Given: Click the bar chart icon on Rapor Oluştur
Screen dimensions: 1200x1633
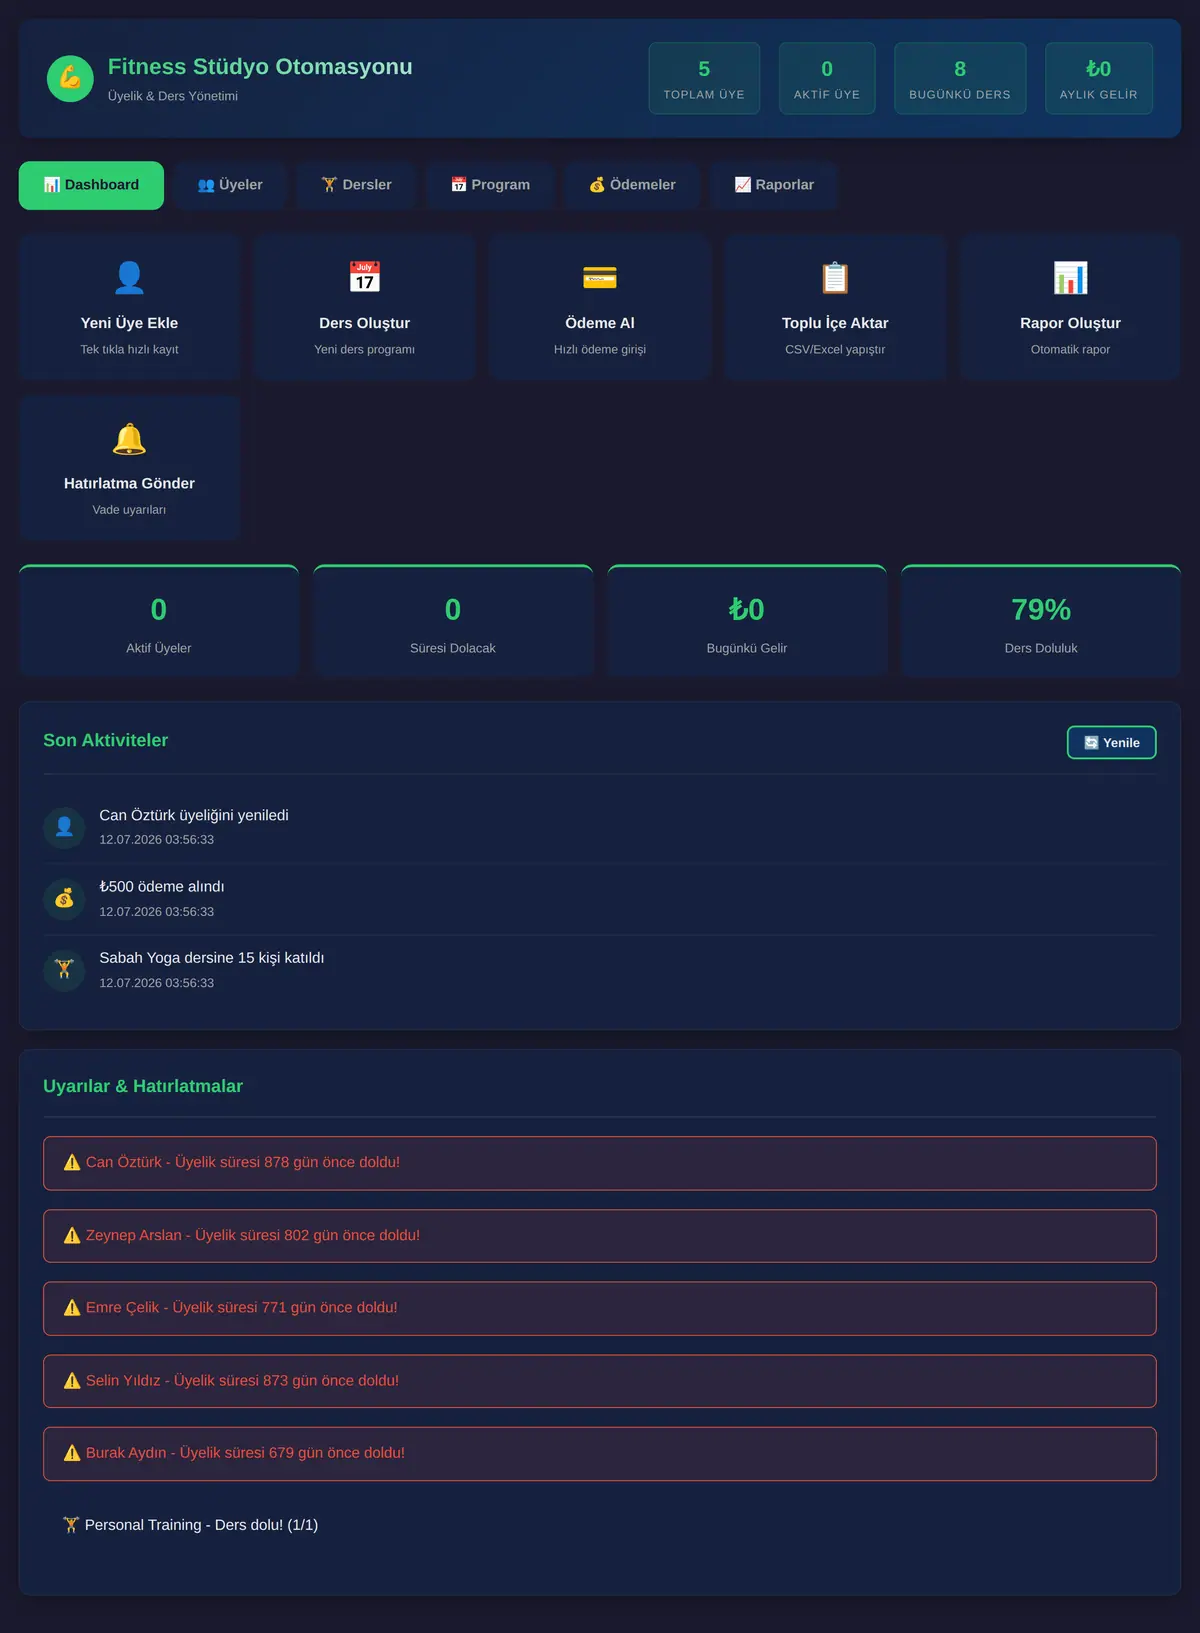Looking at the screenshot, I should point(1070,277).
